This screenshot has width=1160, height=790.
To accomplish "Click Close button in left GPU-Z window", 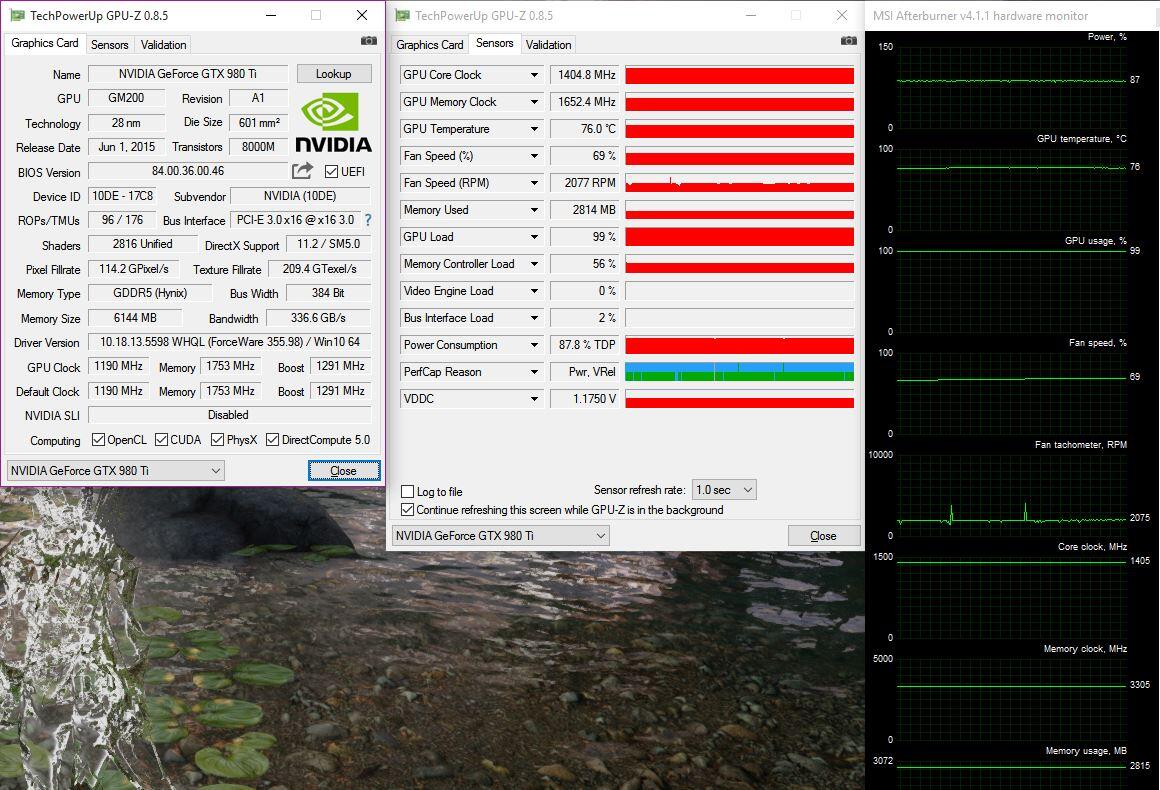I will coord(344,470).
